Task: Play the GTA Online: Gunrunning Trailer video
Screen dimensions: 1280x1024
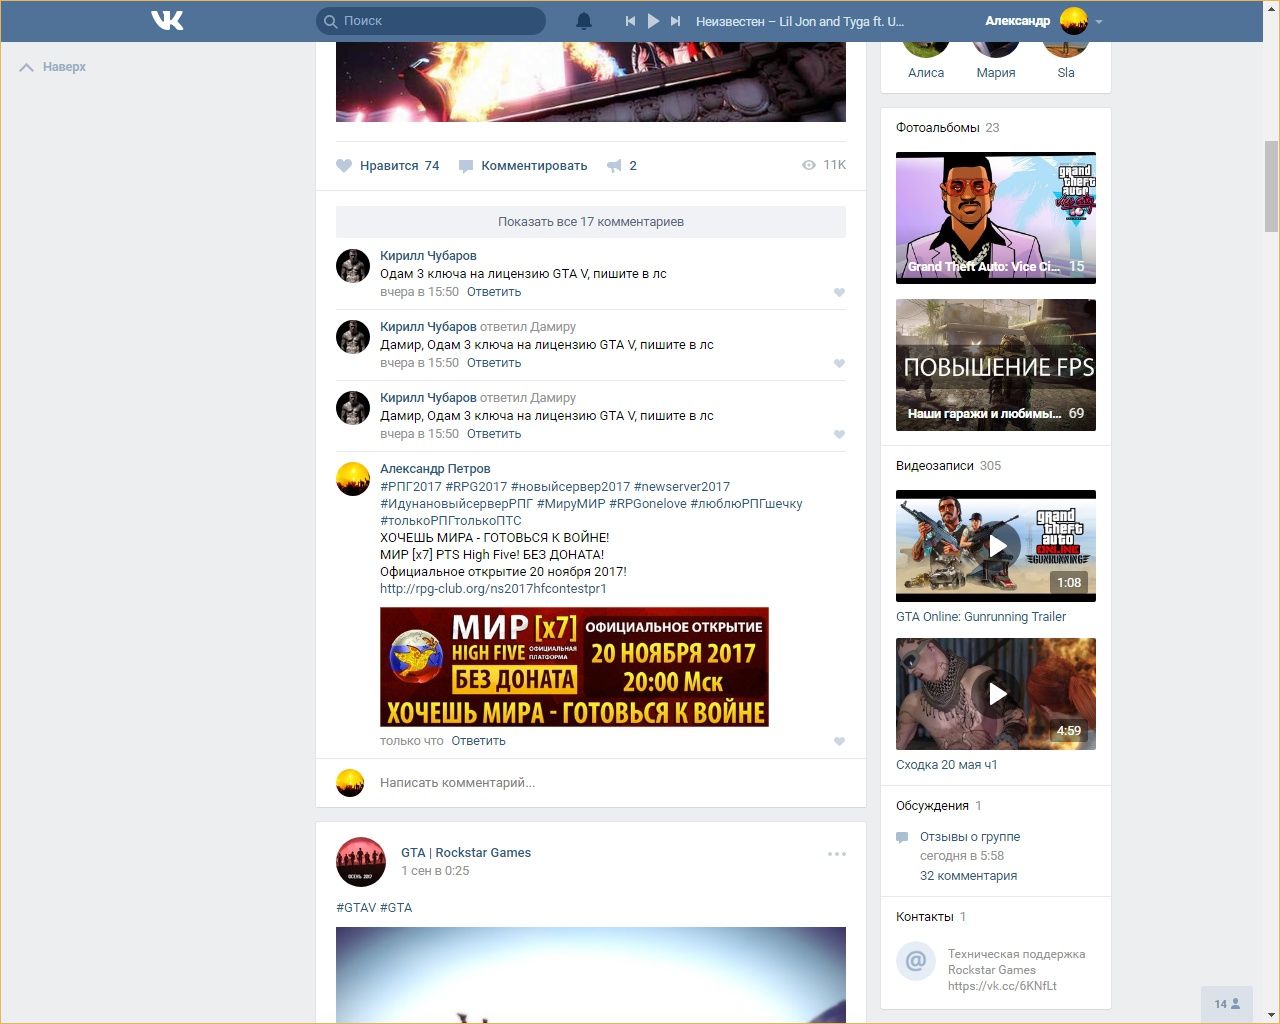Action: click(996, 546)
